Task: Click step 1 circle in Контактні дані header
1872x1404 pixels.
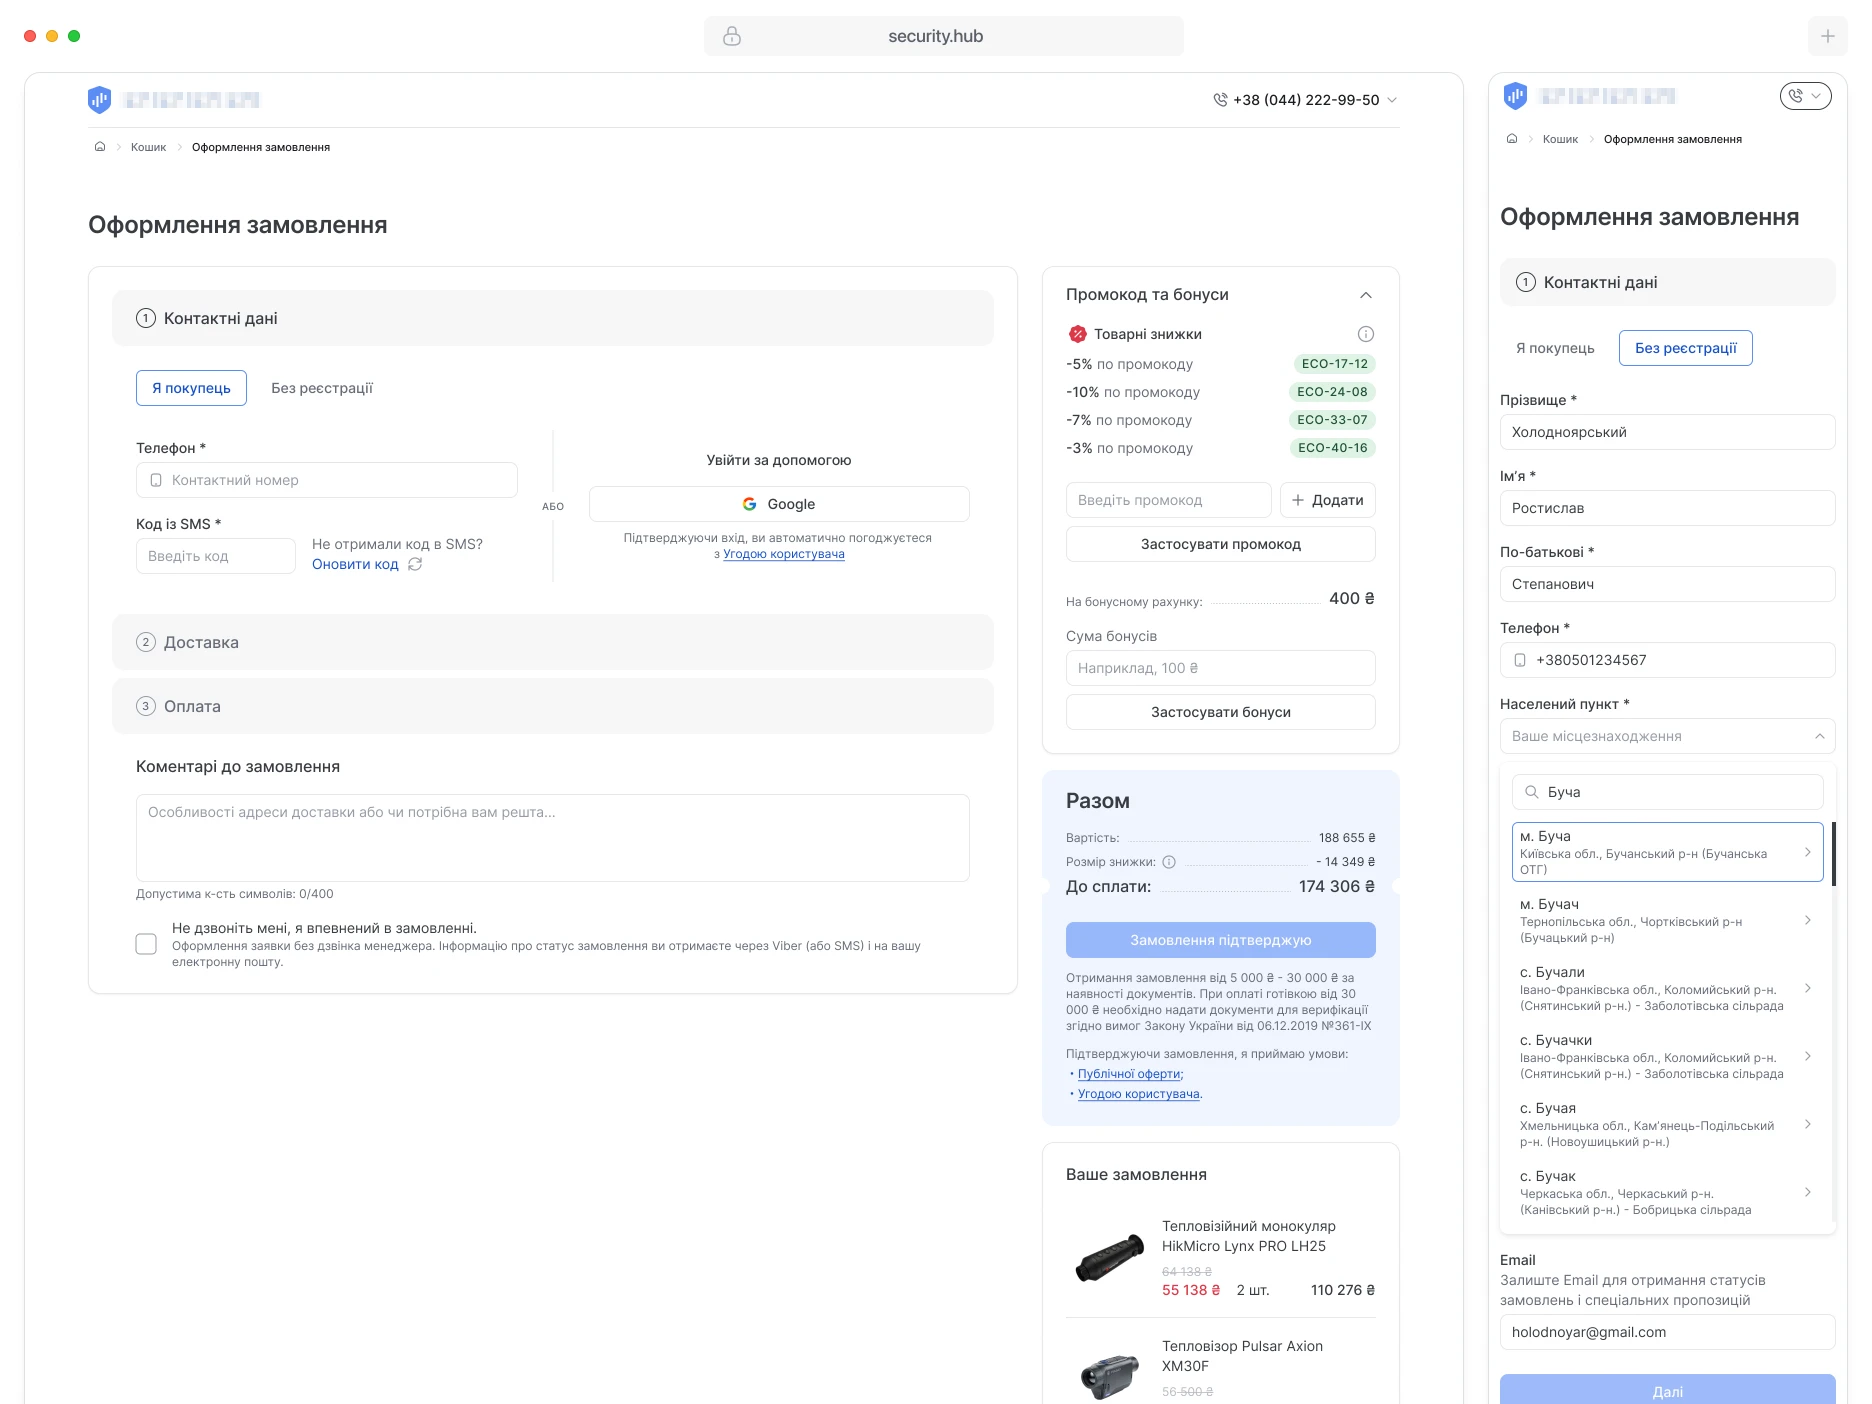Action: (146, 318)
